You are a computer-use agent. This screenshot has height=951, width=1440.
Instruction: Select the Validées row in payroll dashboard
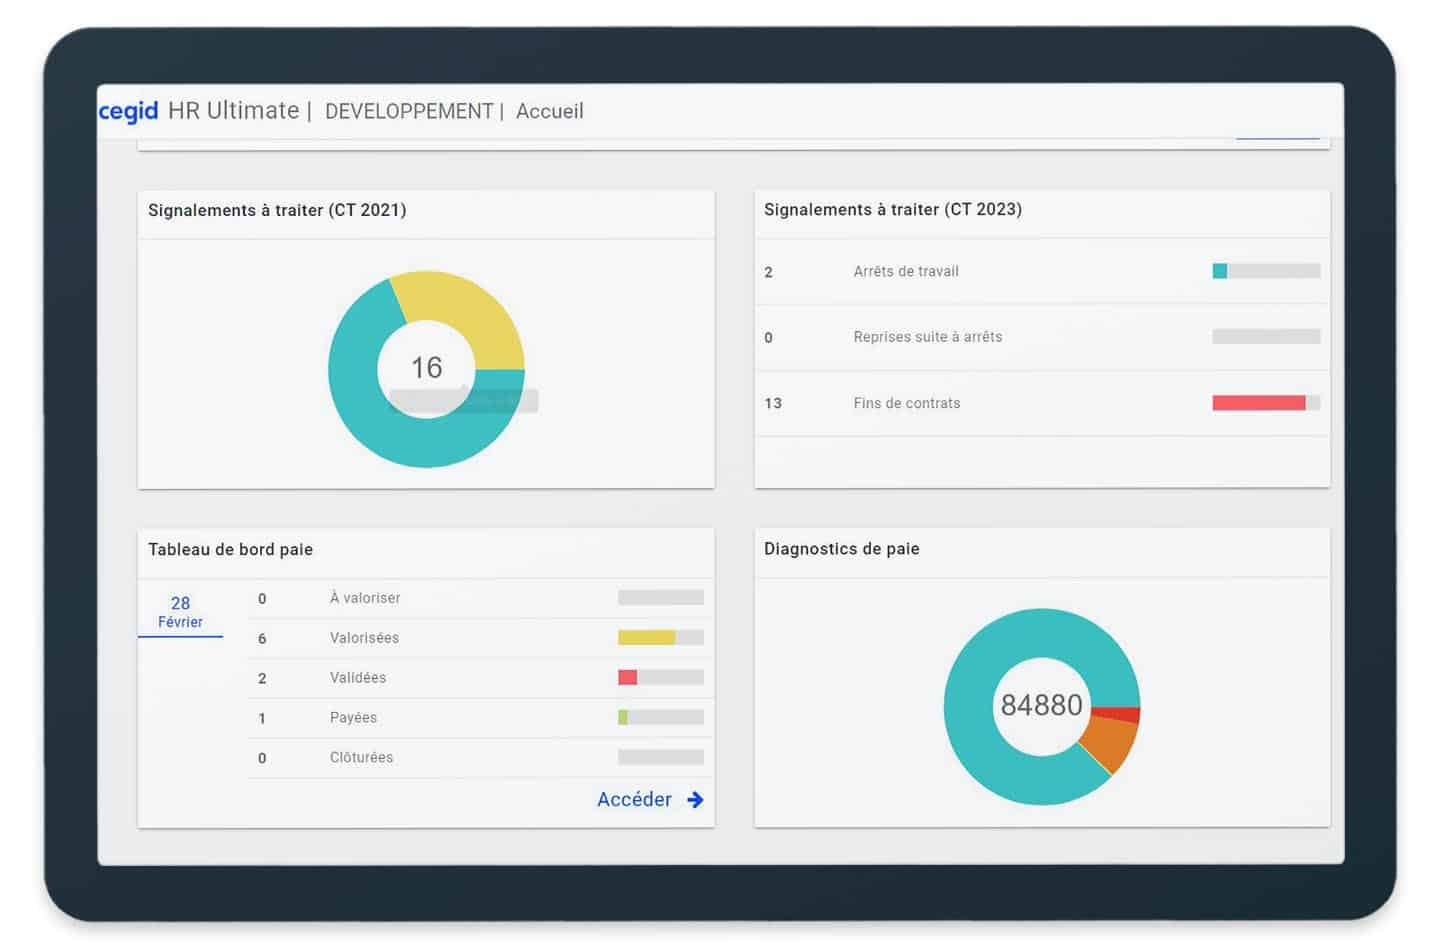click(x=358, y=678)
